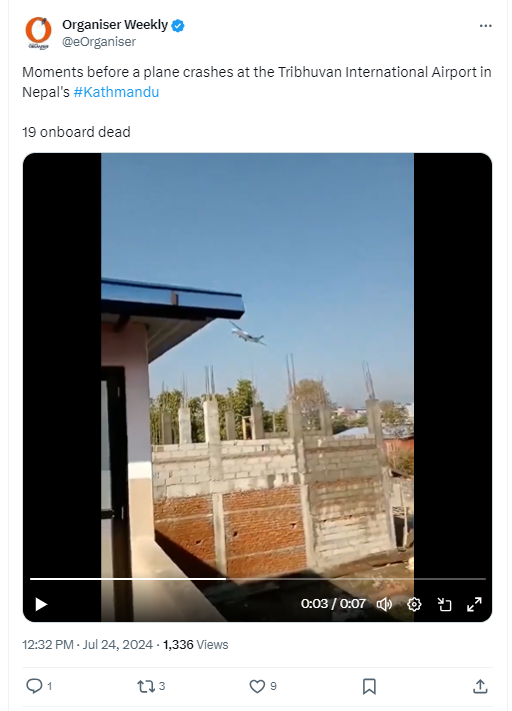View the 1,336 Views analytics

point(195,644)
